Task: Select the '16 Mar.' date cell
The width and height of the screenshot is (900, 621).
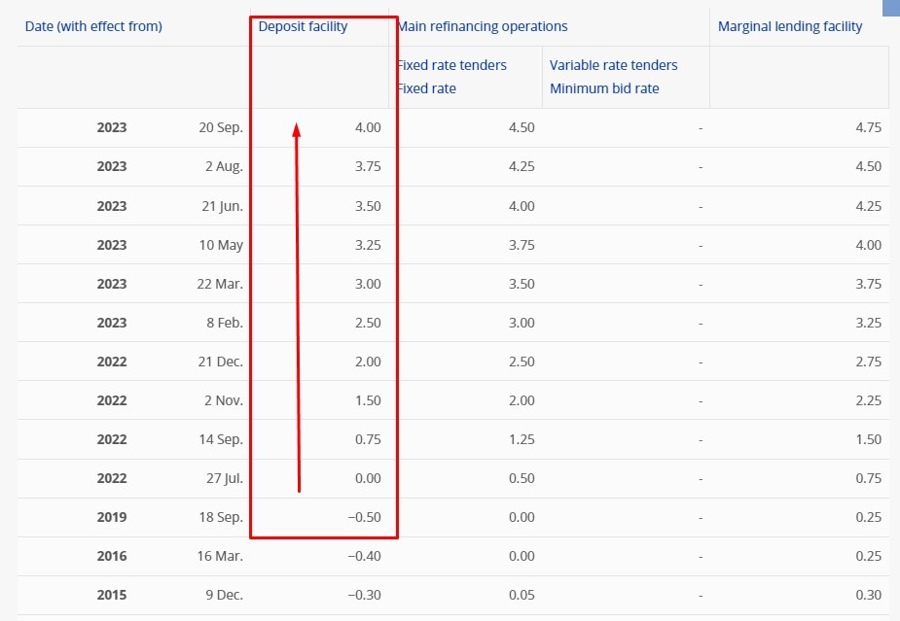Action: (x=220, y=556)
